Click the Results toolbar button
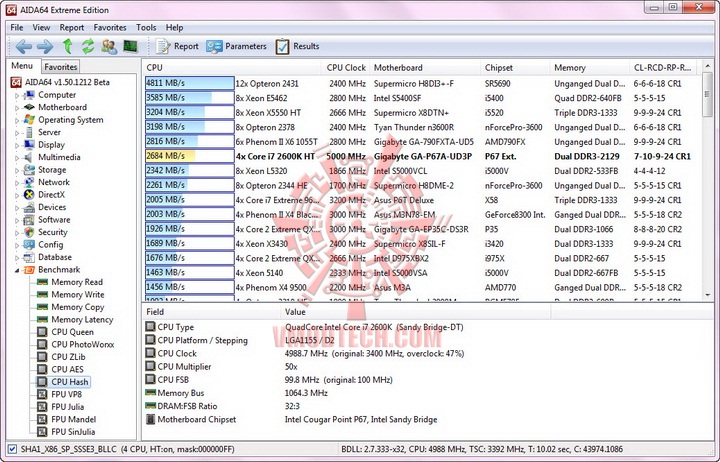 coord(298,46)
